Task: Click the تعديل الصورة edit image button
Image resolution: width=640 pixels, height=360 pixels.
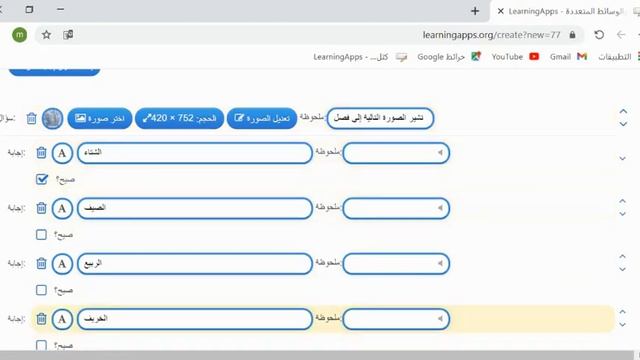Action: pyautogui.click(x=262, y=118)
